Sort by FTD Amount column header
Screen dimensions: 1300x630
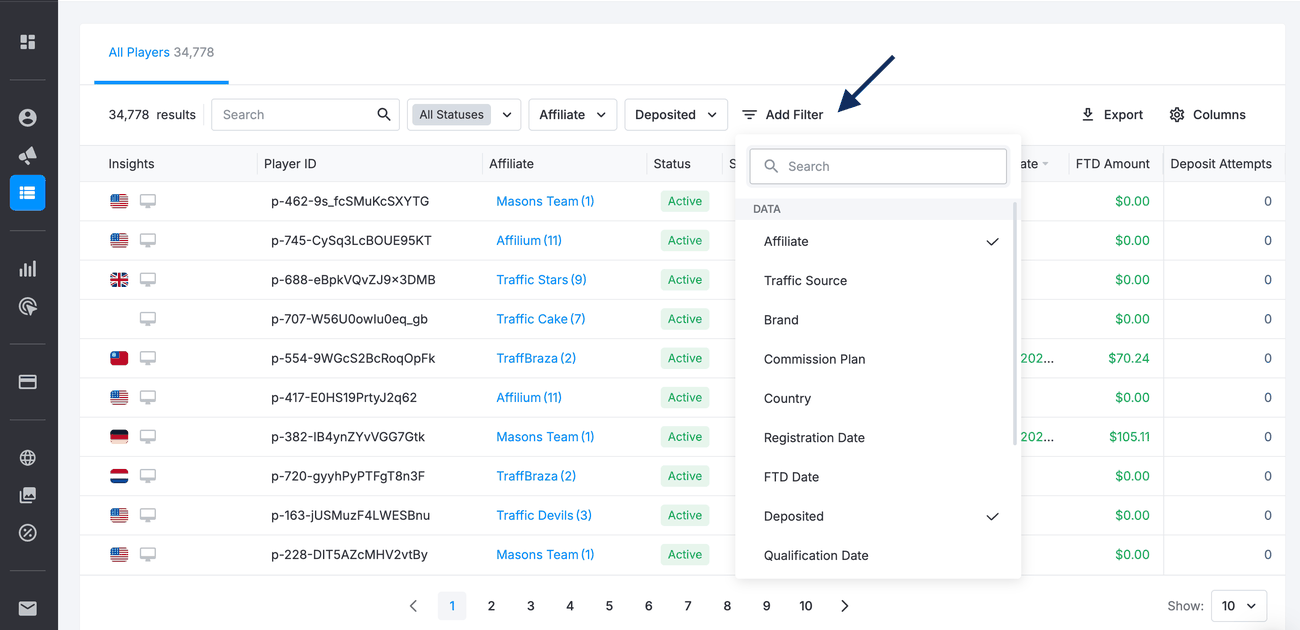click(1113, 164)
